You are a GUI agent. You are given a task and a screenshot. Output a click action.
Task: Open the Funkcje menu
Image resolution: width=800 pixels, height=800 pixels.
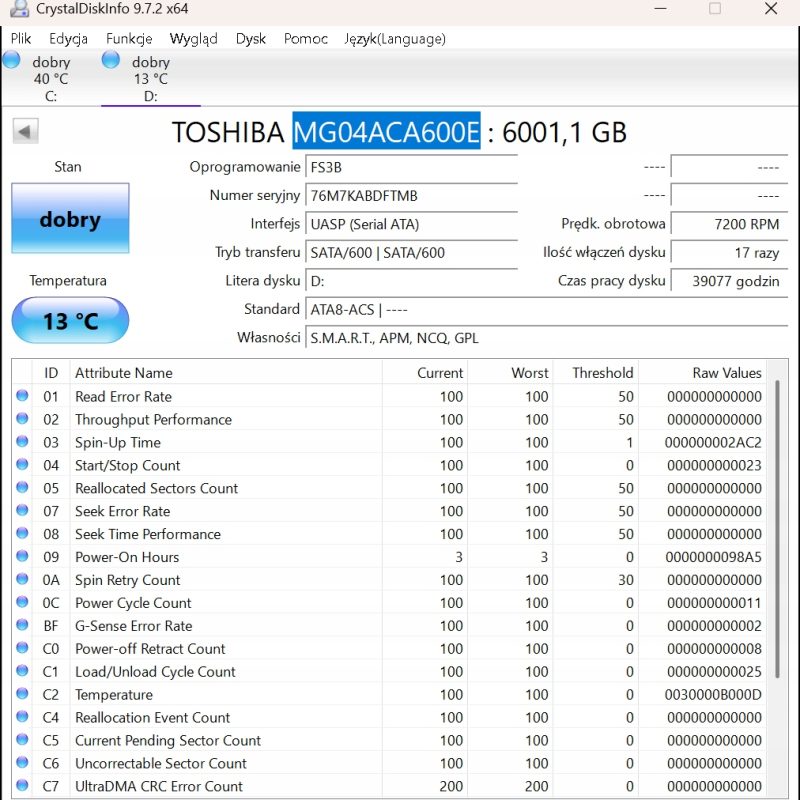(129, 39)
